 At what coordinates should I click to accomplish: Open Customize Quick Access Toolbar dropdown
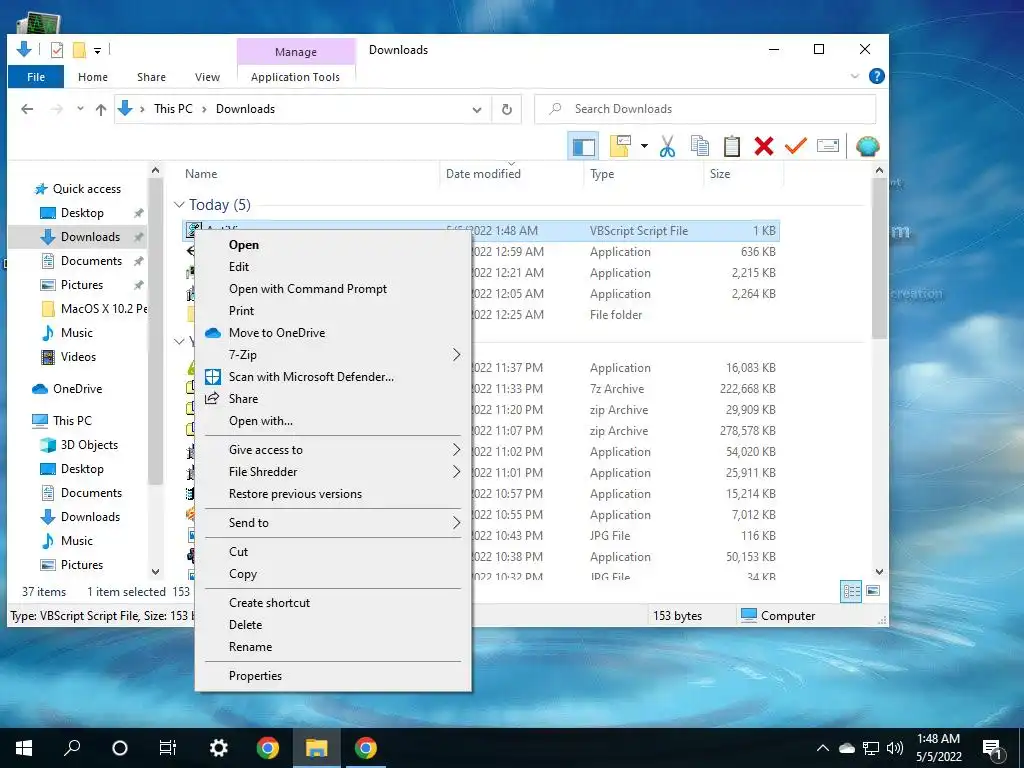(97, 50)
